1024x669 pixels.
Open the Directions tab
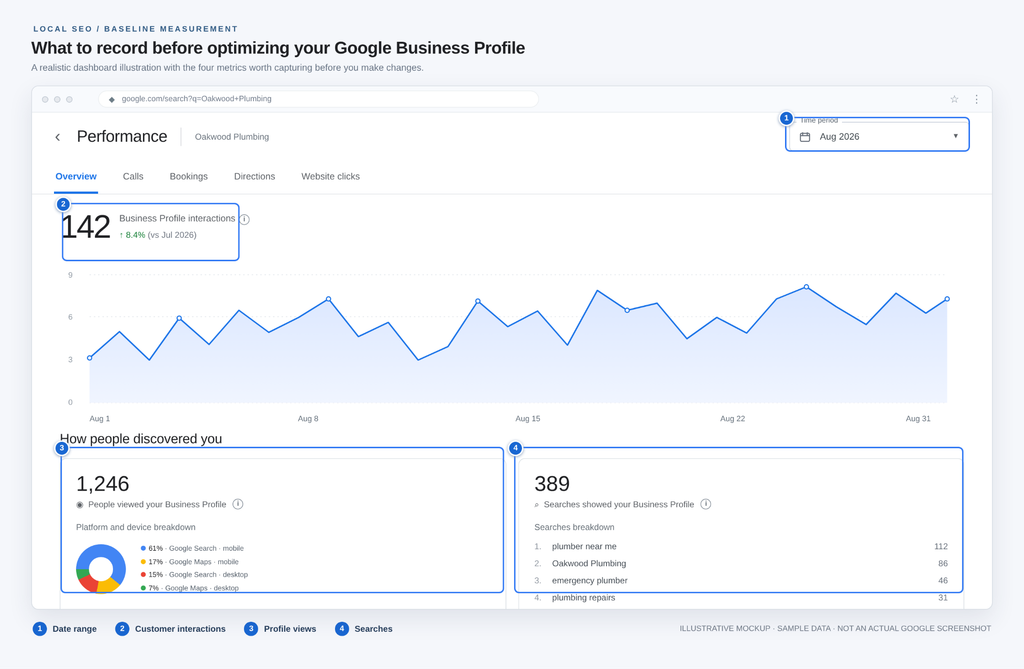(x=255, y=176)
